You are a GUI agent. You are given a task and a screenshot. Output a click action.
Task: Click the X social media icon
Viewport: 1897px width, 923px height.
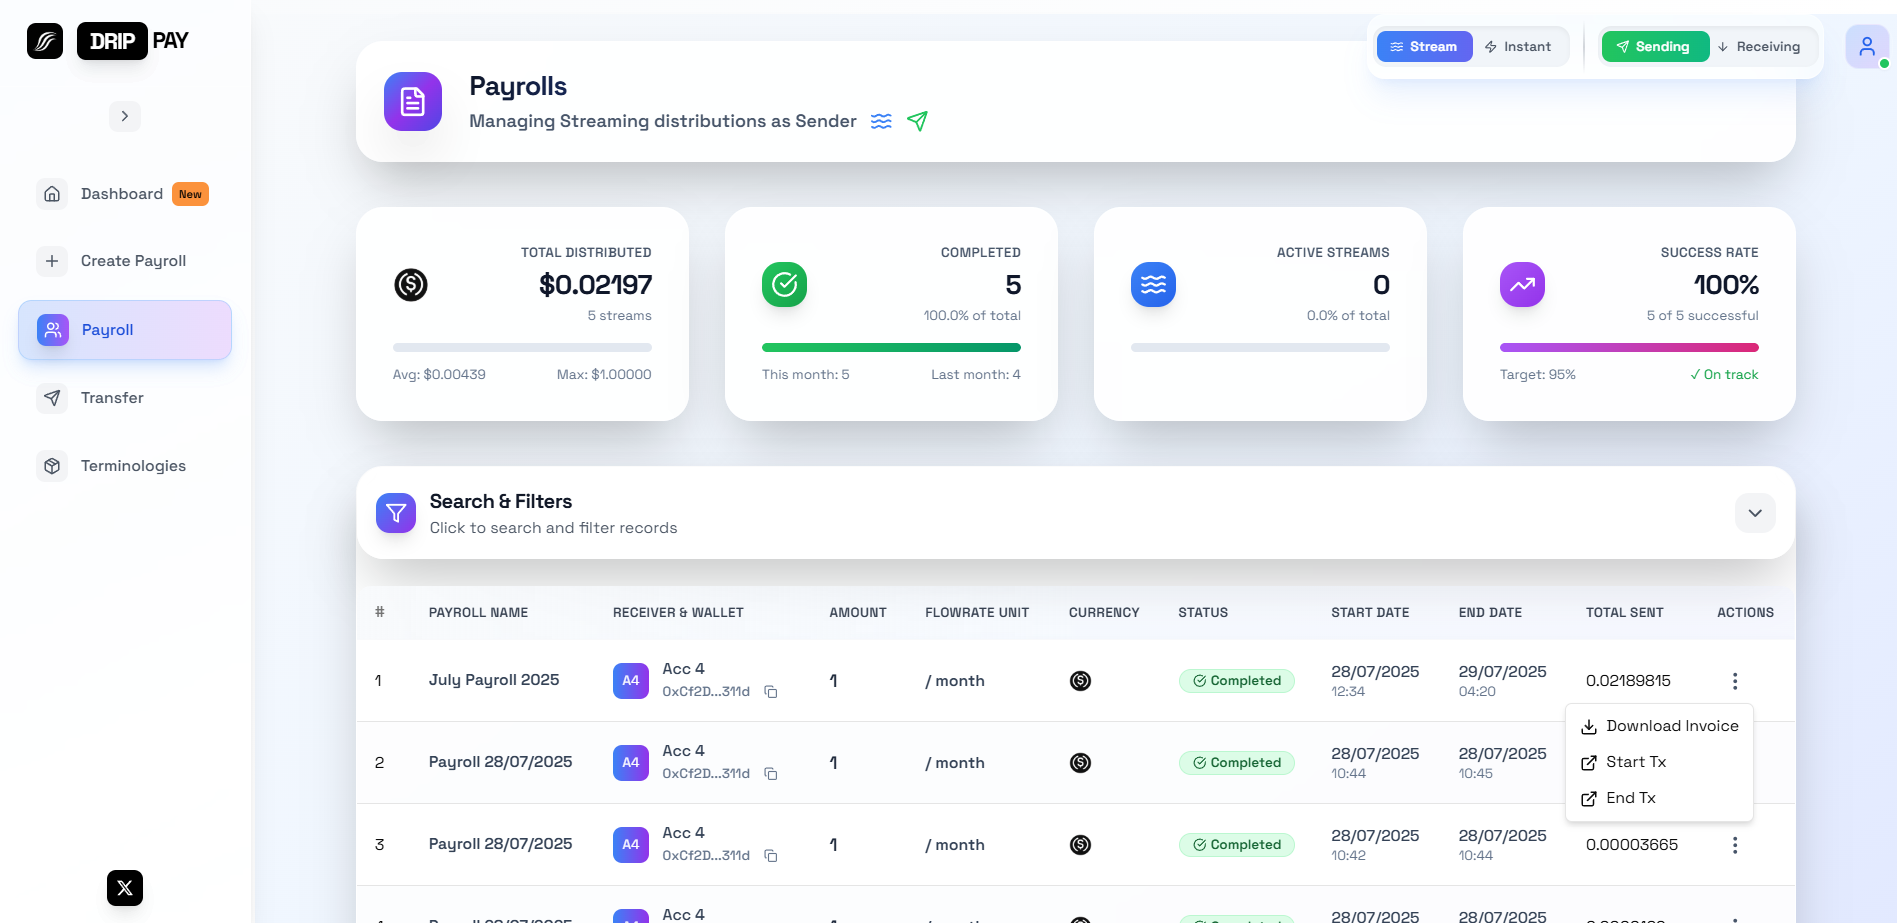(125, 888)
